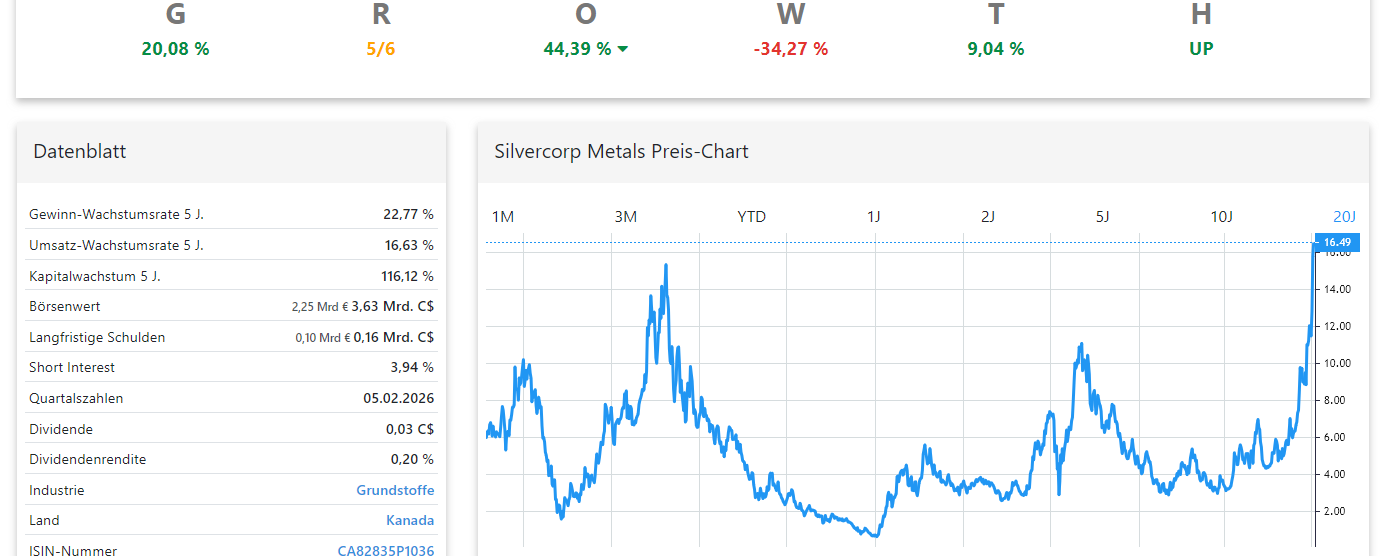Switch chart to 2J range
The width and height of the screenshot is (1391, 556).
988,217
